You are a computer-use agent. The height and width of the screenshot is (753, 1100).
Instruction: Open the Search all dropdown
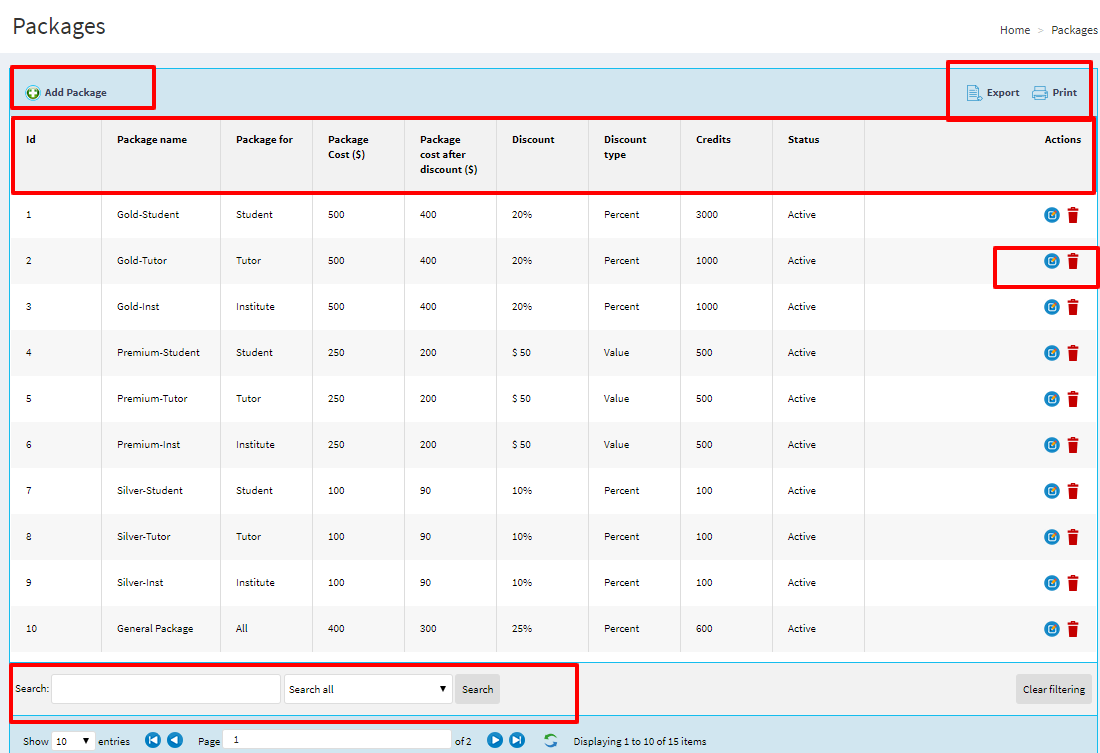point(368,689)
